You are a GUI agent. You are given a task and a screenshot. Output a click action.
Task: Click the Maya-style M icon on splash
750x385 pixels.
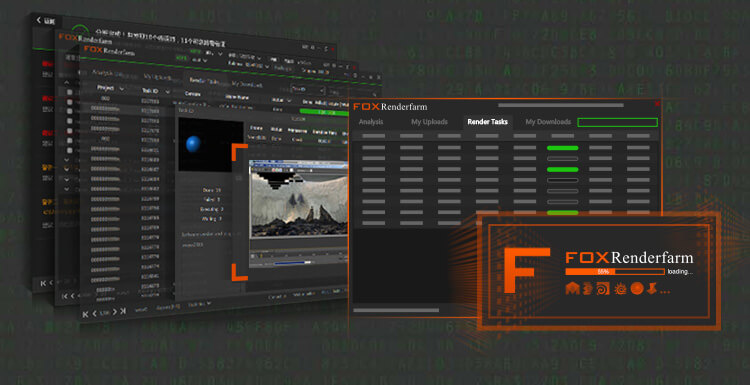coord(572,288)
